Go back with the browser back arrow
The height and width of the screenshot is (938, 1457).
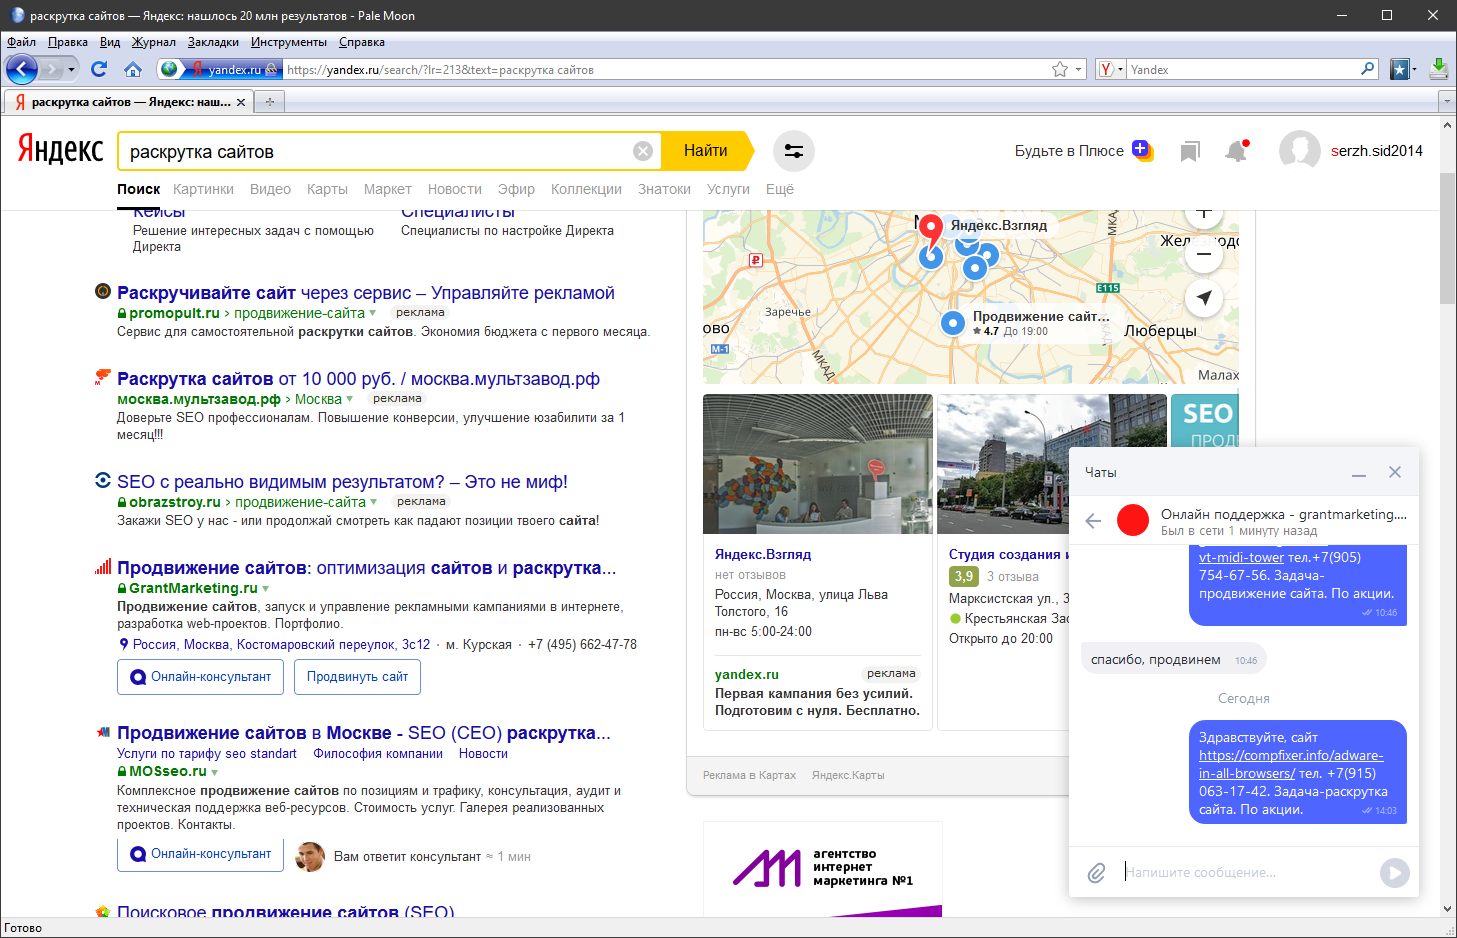click(22, 69)
